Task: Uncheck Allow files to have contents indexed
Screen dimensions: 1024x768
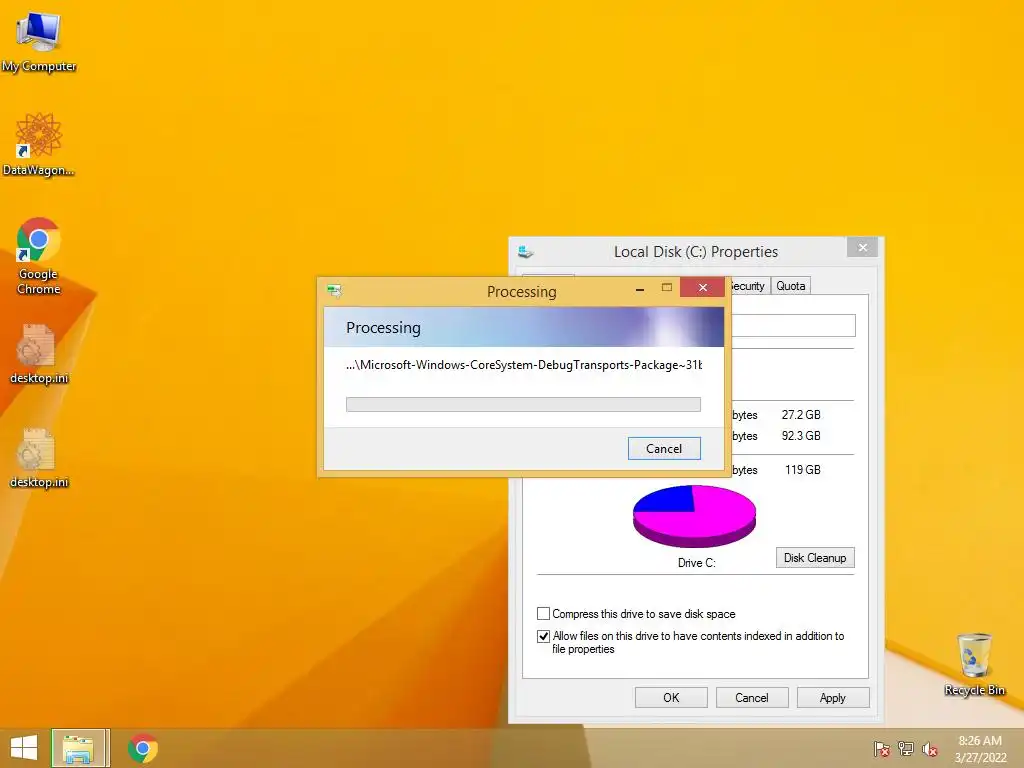Action: (x=543, y=636)
